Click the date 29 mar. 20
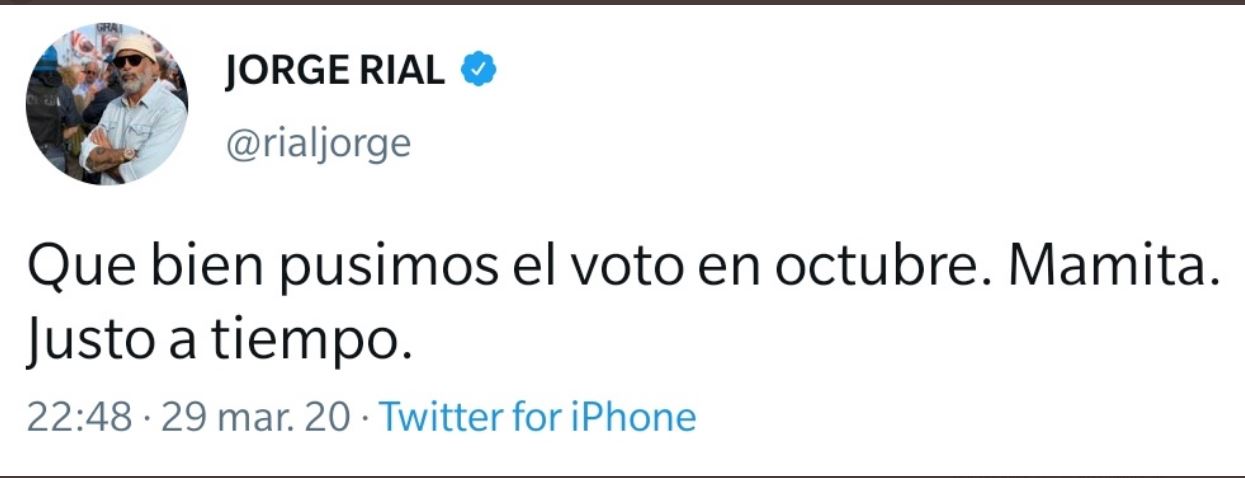Viewport: 1245px width, 478px height. pos(254,416)
